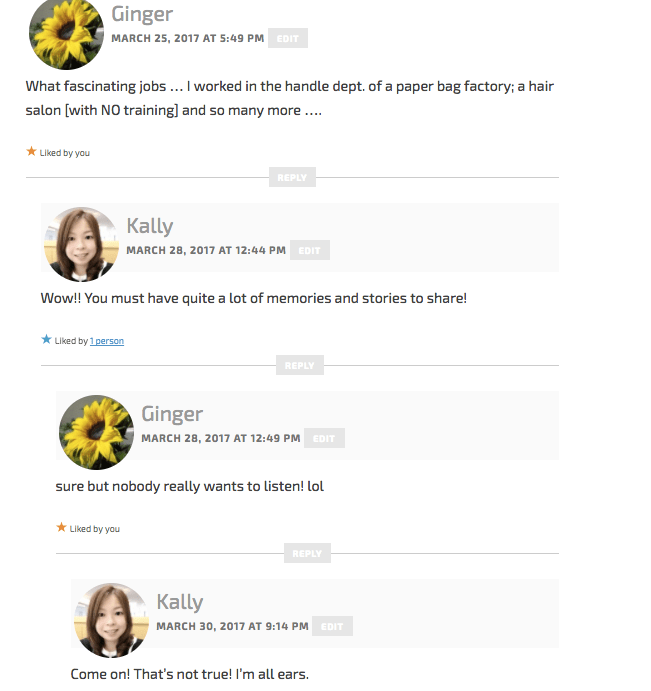Open the March 28, 2017 at 12:49 PM timestamp
This screenshot has width=651, height=691.
221,438
